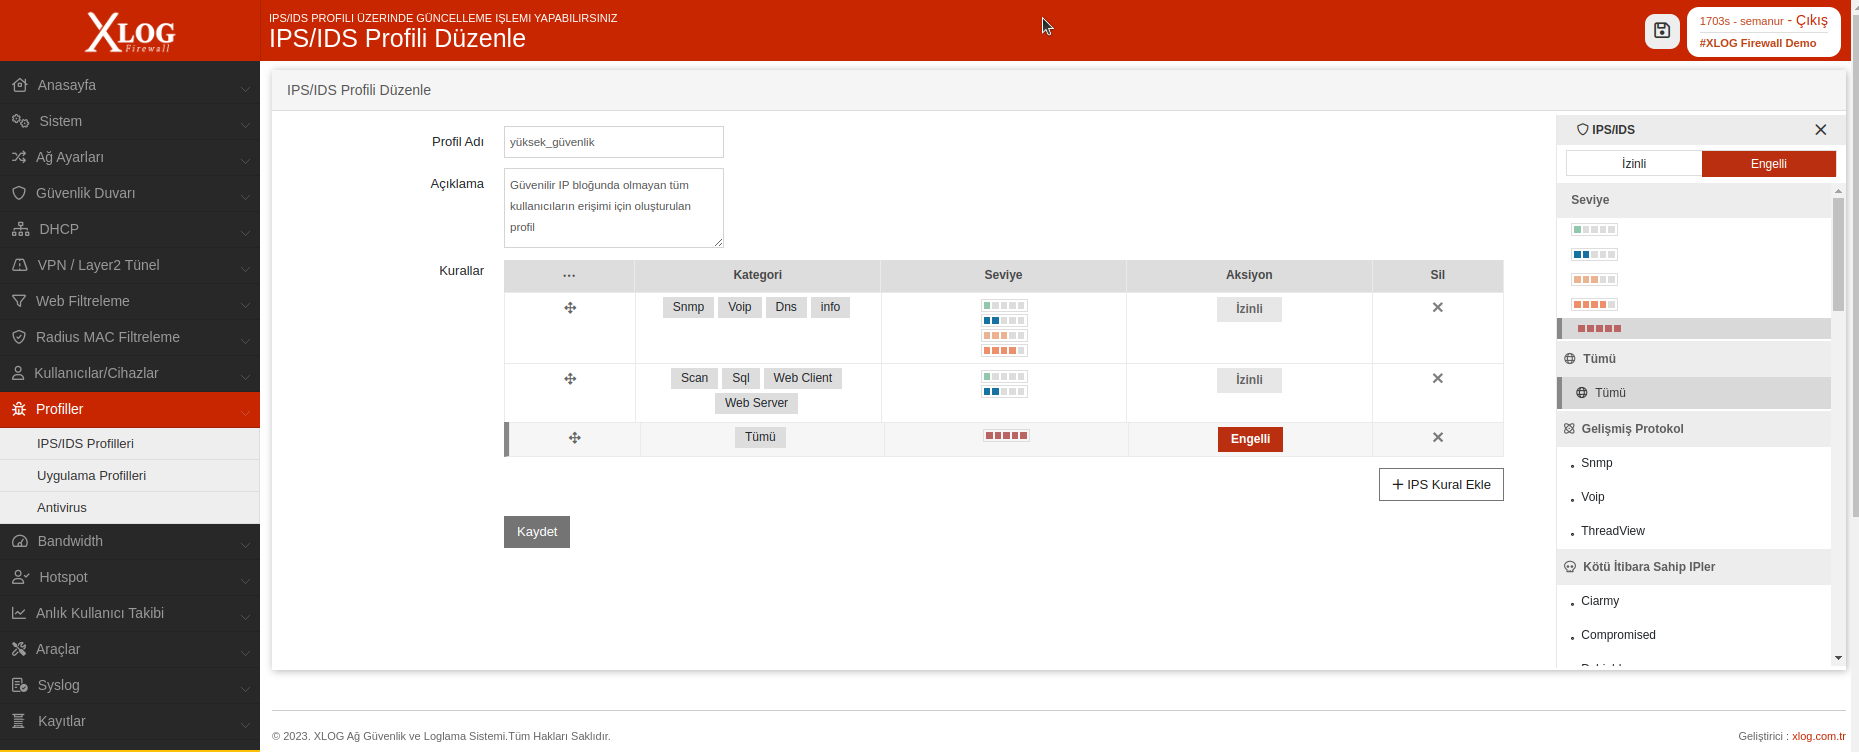Viewport: 1859px width, 752px height.
Task: Open Uygulama Profilleri submenu item
Action: (x=130, y=476)
